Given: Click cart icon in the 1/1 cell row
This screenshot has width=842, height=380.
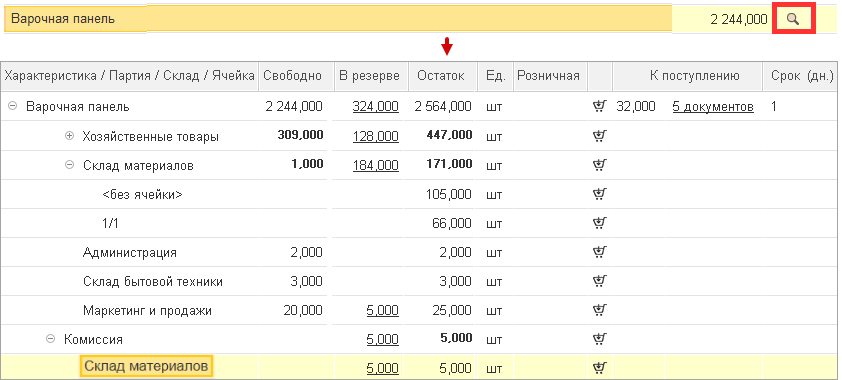Looking at the screenshot, I should (x=599, y=223).
